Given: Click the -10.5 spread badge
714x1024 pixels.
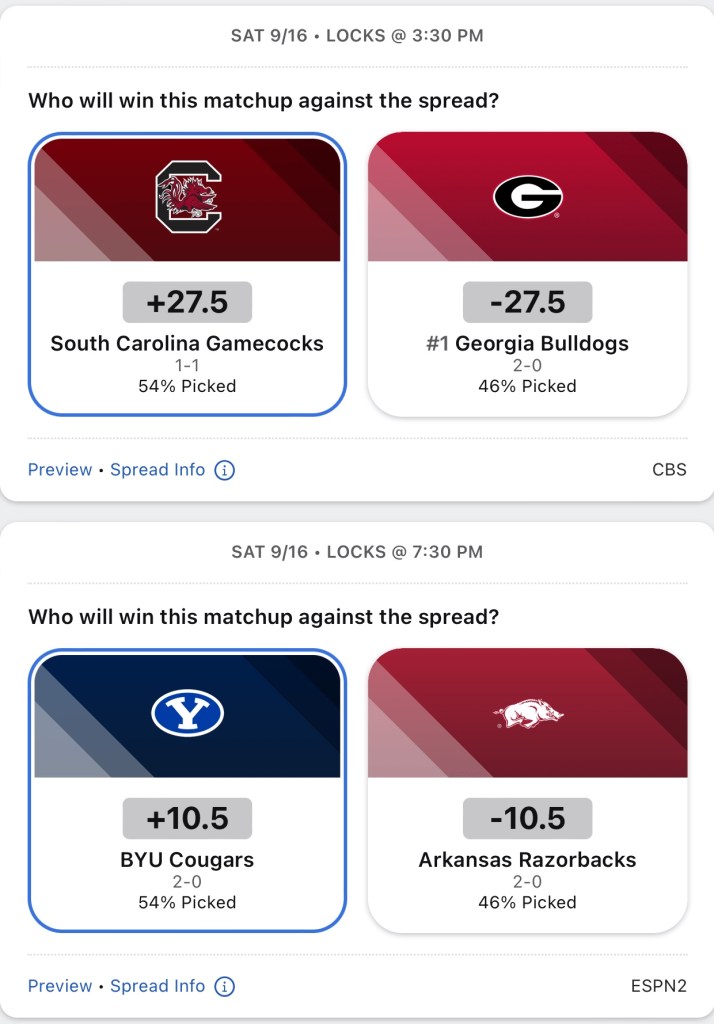Looking at the screenshot, I should (527, 819).
